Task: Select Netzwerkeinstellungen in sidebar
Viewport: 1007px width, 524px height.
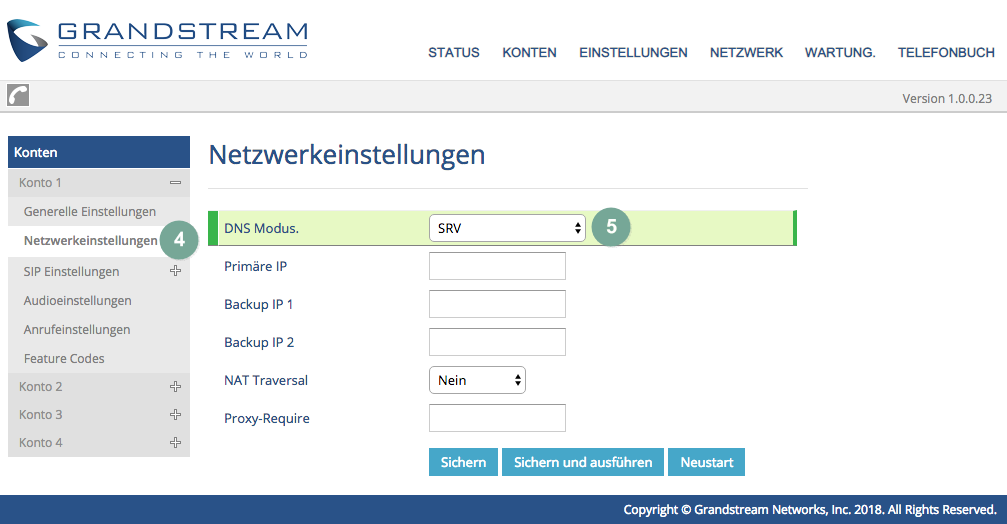Action: pos(91,241)
